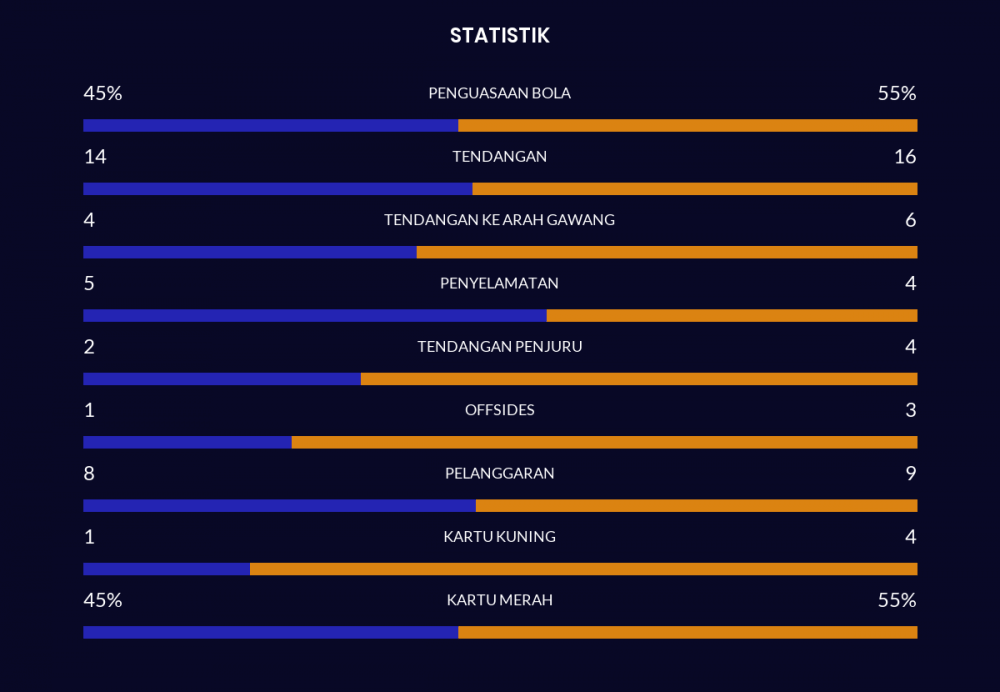1000x692 pixels.
Task: Click orange segment of the Tendangan bar
Action: pos(694,189)
